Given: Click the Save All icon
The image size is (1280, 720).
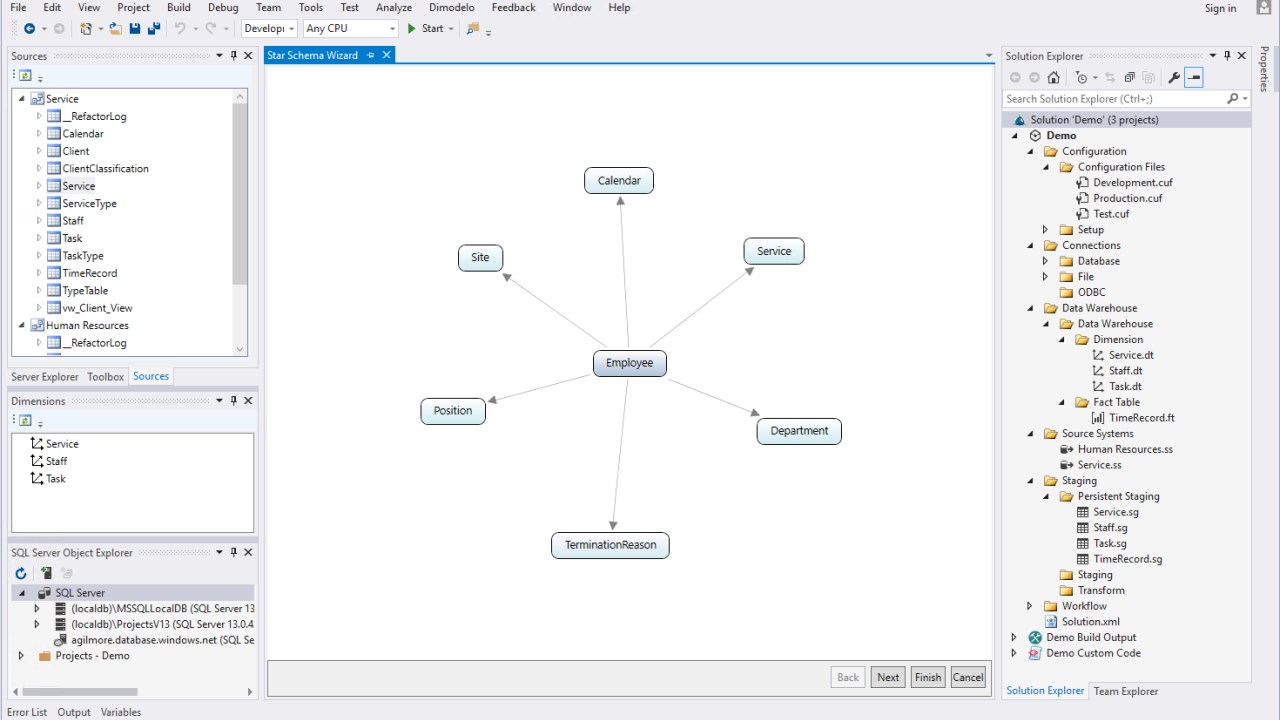Looking at the screenshot, I should pos(154,29).
